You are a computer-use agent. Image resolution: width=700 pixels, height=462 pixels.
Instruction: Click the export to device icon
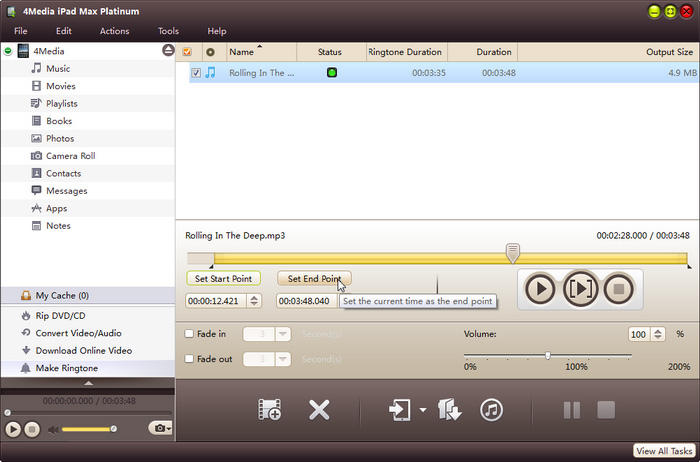pyautogui.click(x=401, y=409)
